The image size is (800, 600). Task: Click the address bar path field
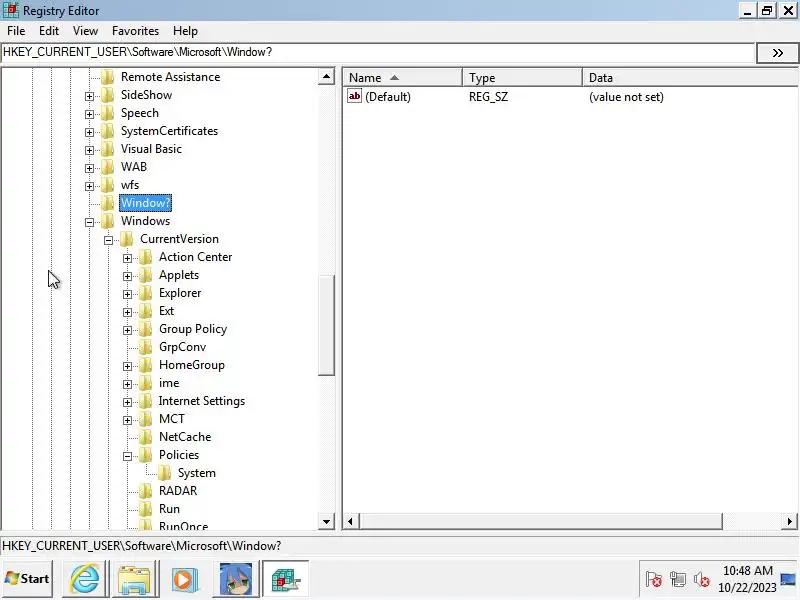(x=378, y=52)
